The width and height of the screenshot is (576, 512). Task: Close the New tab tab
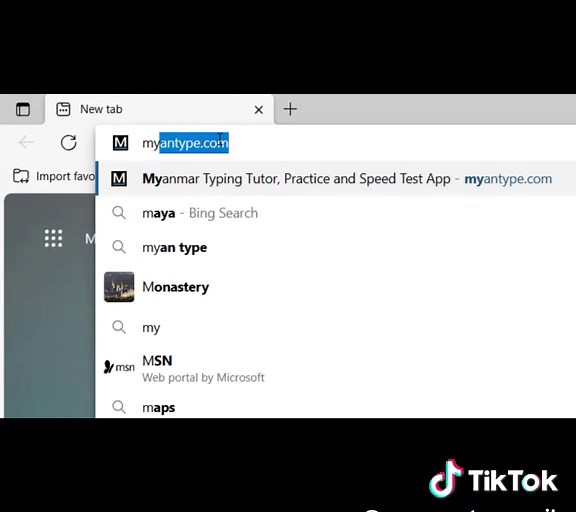(x=259, y=109)
